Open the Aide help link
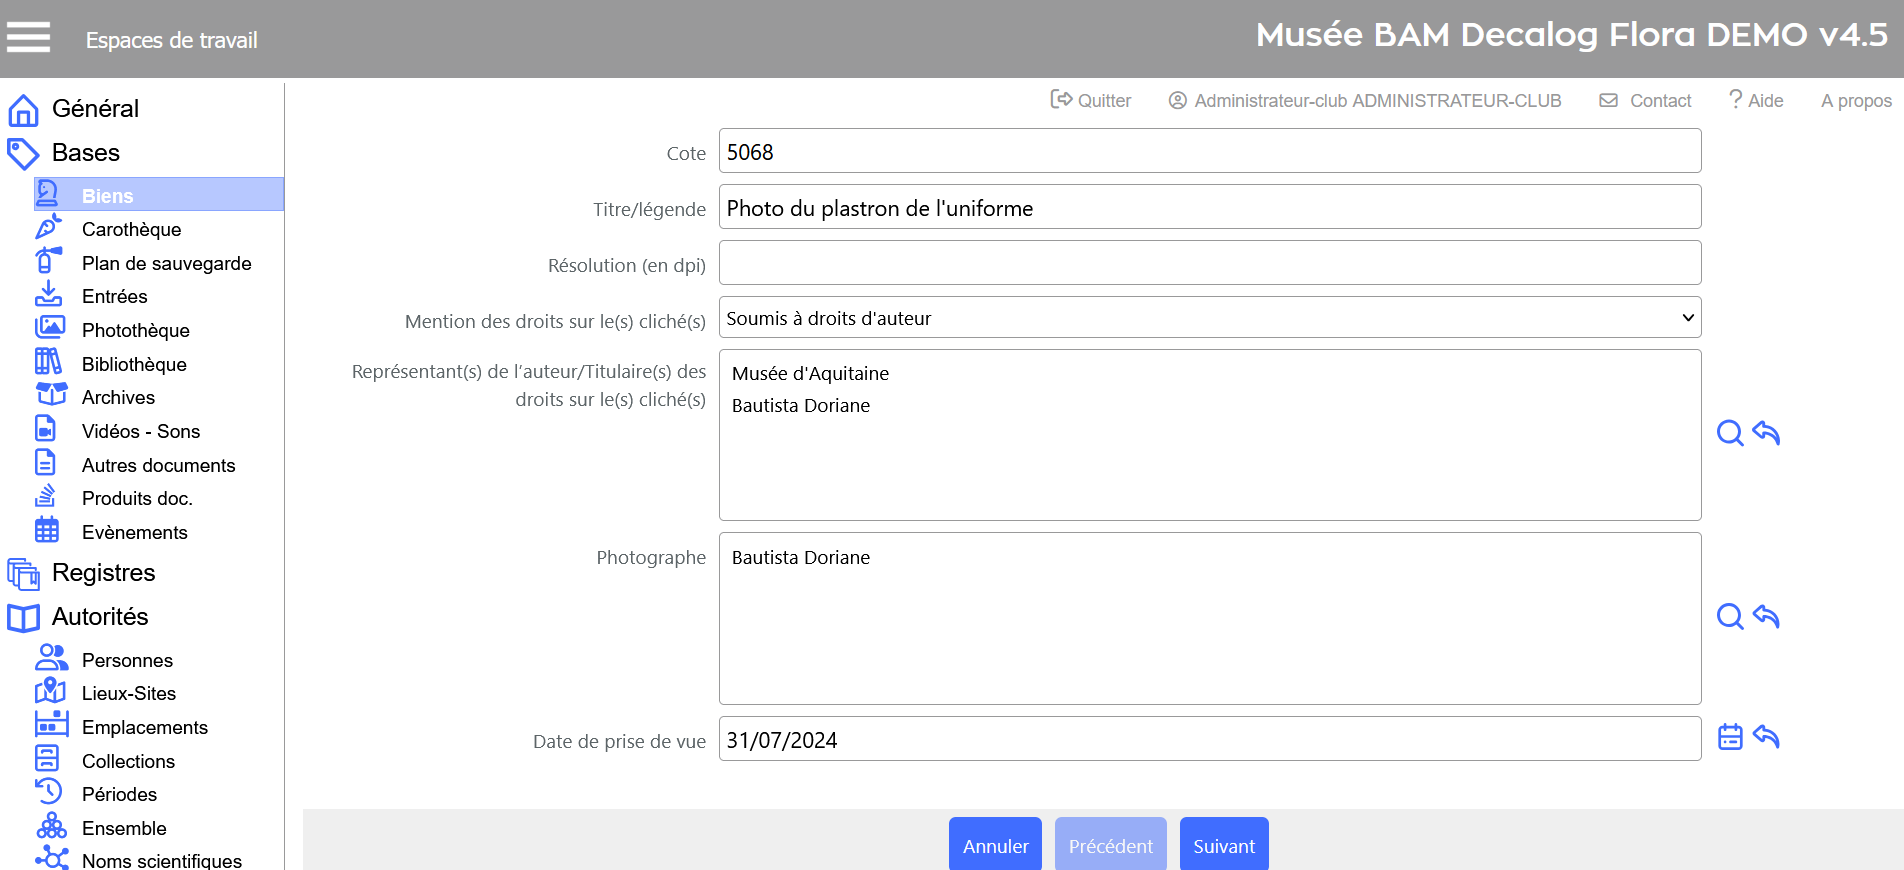 click(x=1756, y=101)
